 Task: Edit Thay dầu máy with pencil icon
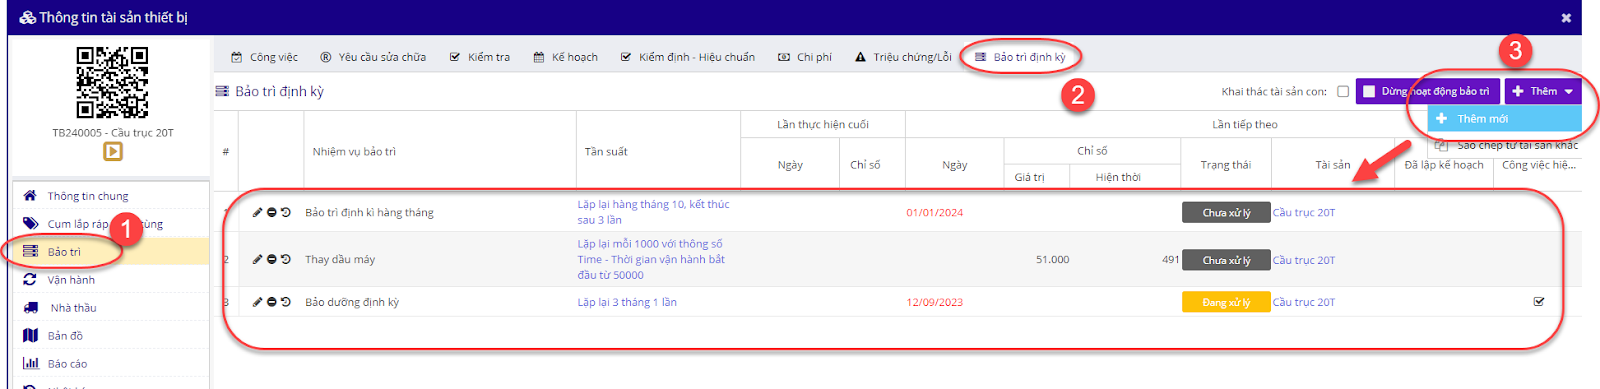point(257,259)
